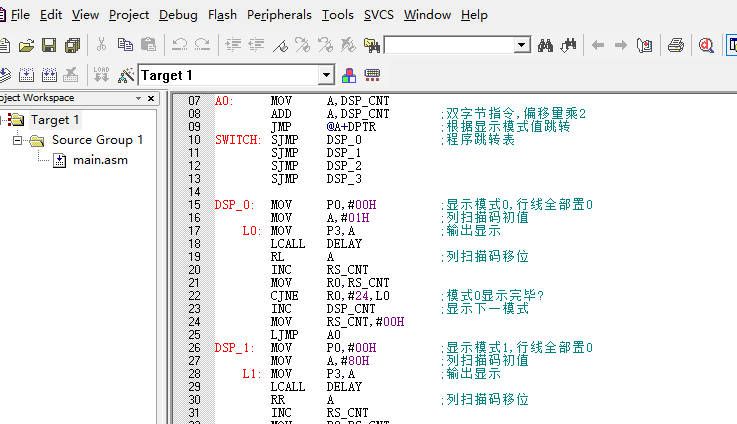Click the icon between forward arrow and printer
737x424 pixels.
644,45
